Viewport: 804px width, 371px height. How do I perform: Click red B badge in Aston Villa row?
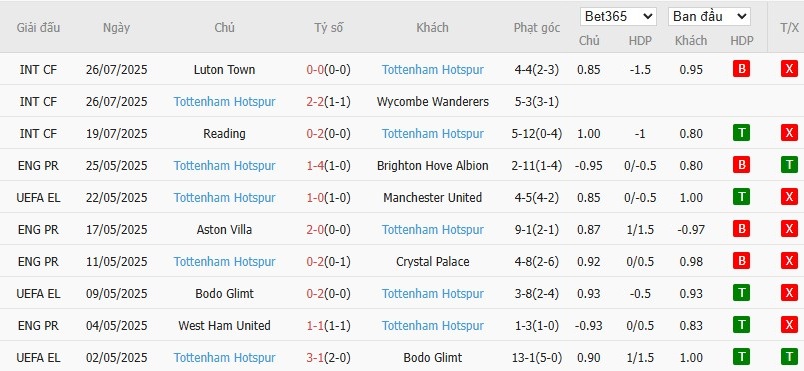click(741, 229)
